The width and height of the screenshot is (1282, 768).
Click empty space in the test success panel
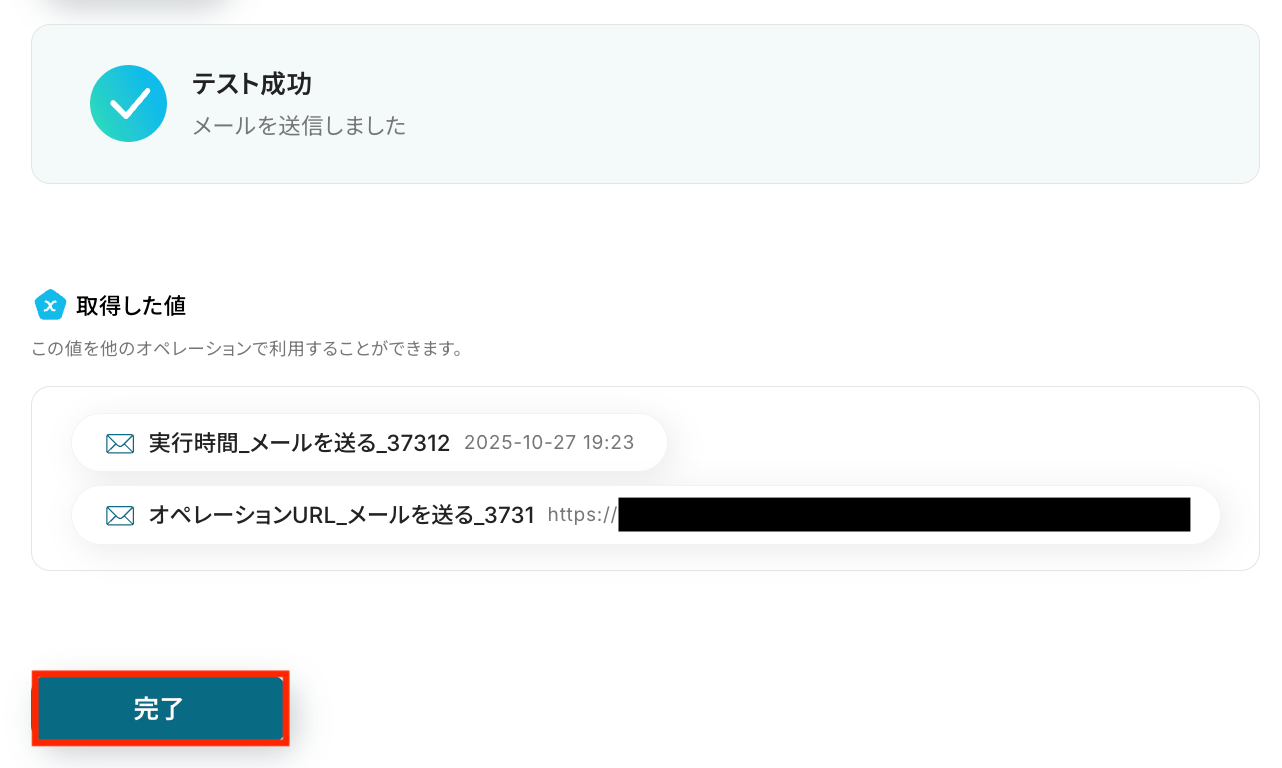coord(830,104)
